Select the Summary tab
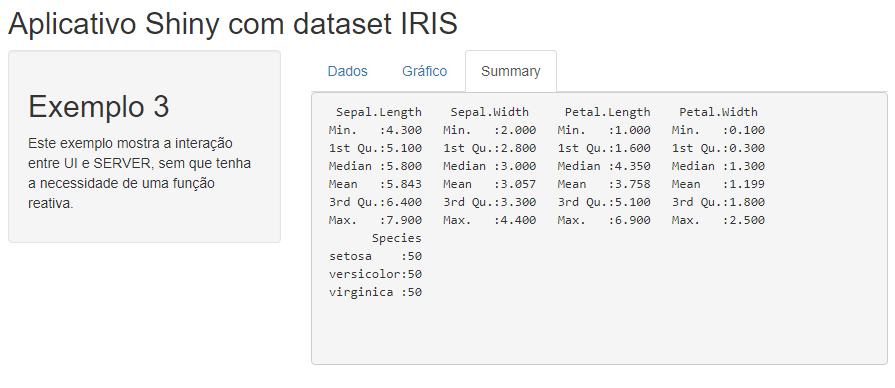895x388 pixels. click(x=510, y=71)
